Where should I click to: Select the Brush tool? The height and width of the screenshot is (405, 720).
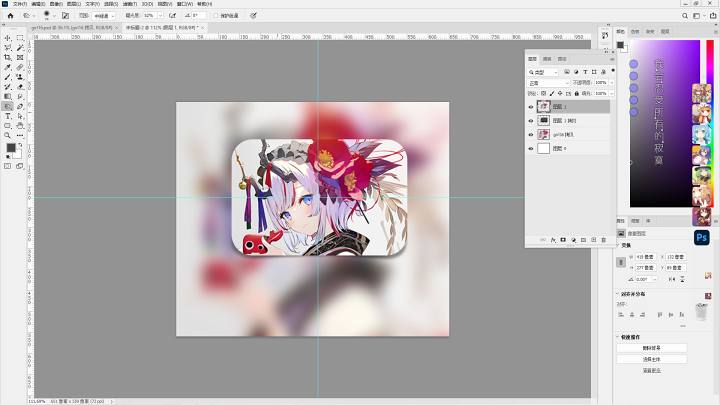(8, 77)
